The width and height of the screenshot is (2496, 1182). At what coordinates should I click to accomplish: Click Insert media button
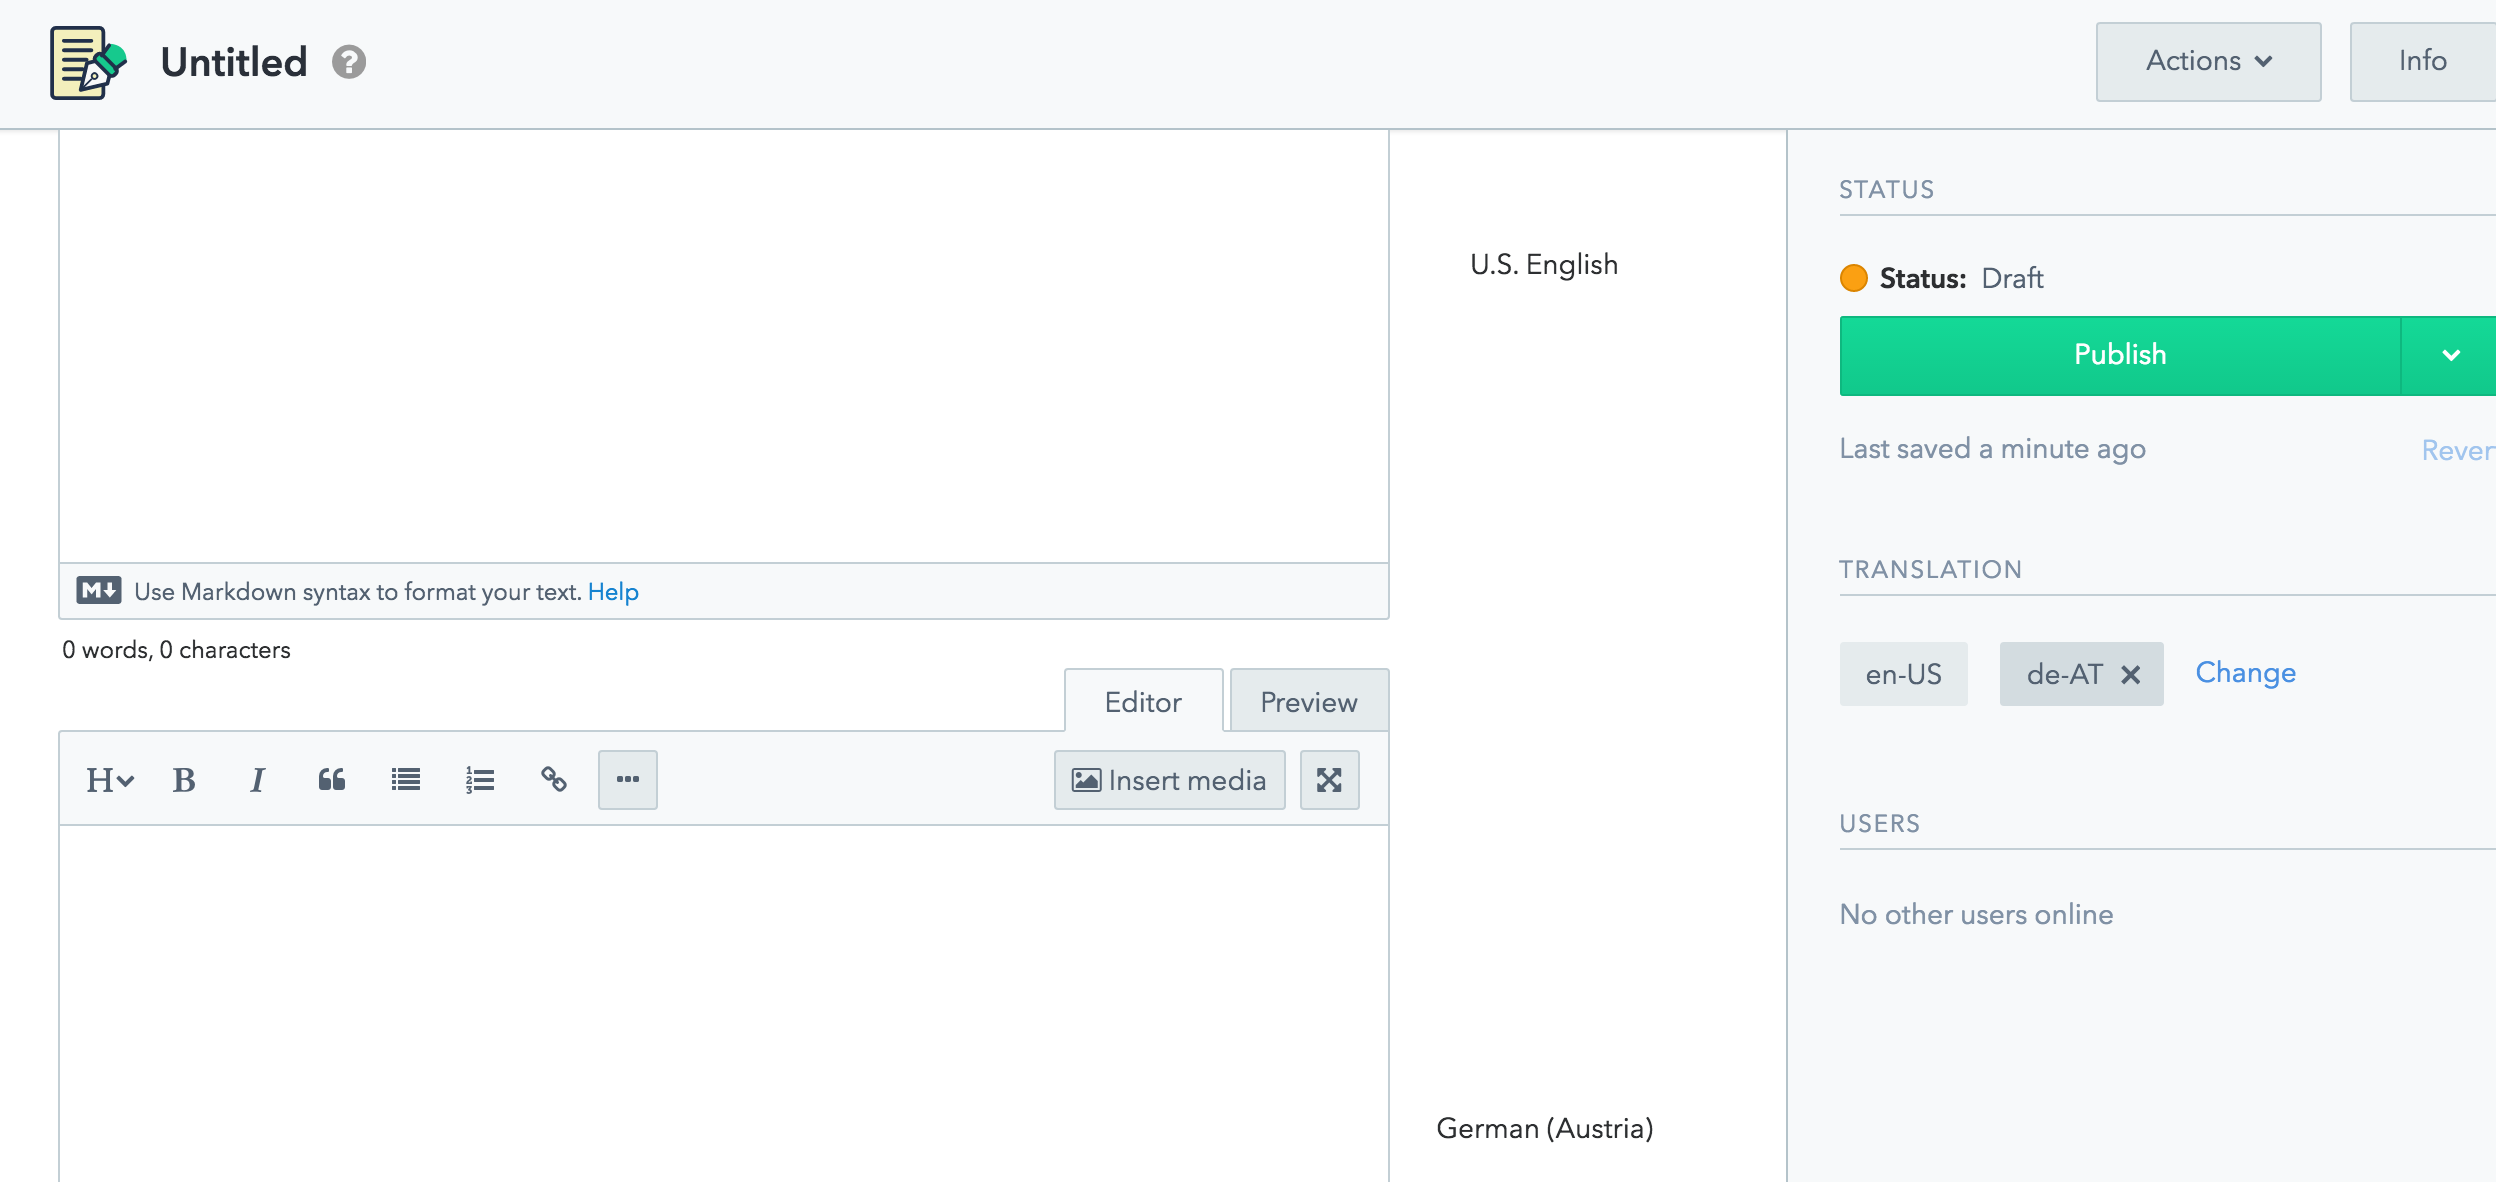[1169, 780]
